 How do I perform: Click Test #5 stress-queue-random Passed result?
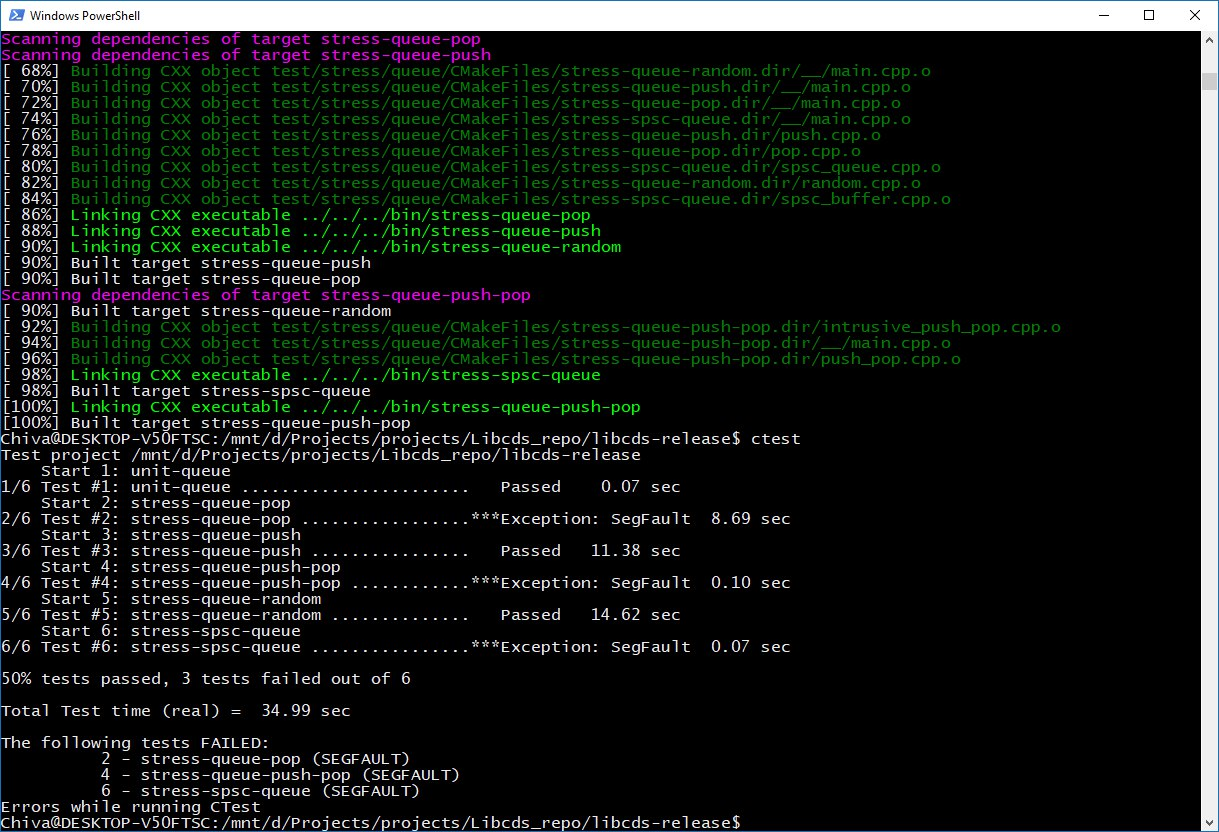click(341, 615)
